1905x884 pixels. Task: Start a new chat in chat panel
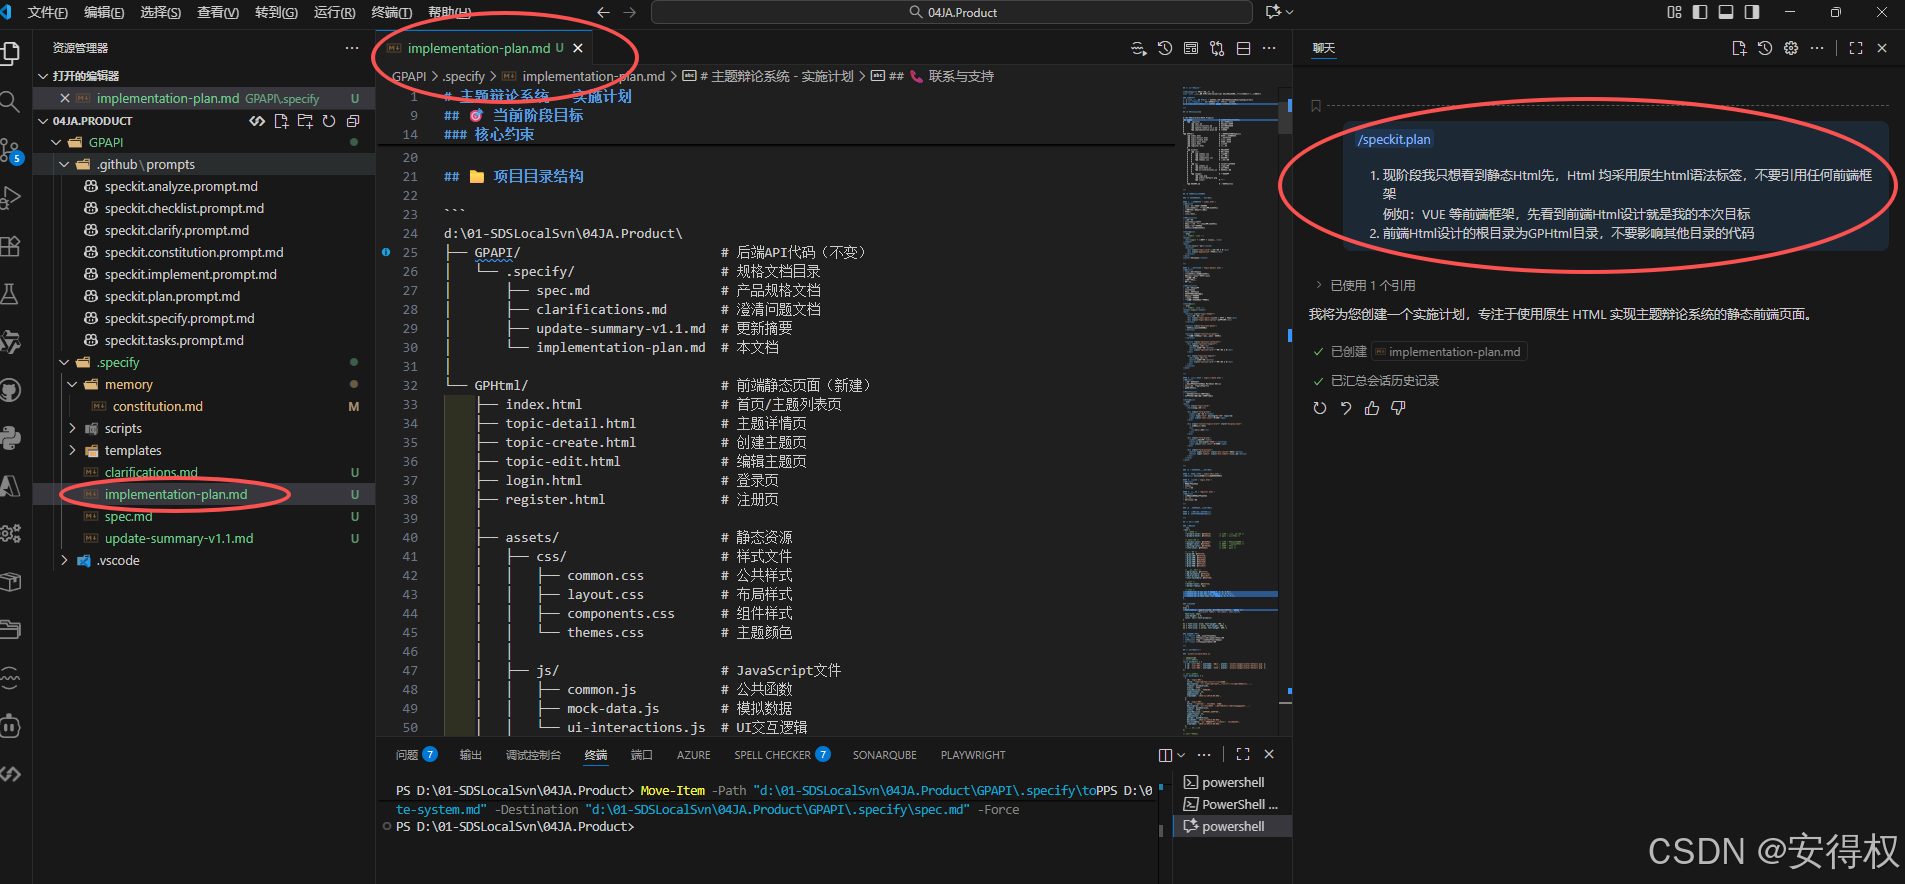1739,48
